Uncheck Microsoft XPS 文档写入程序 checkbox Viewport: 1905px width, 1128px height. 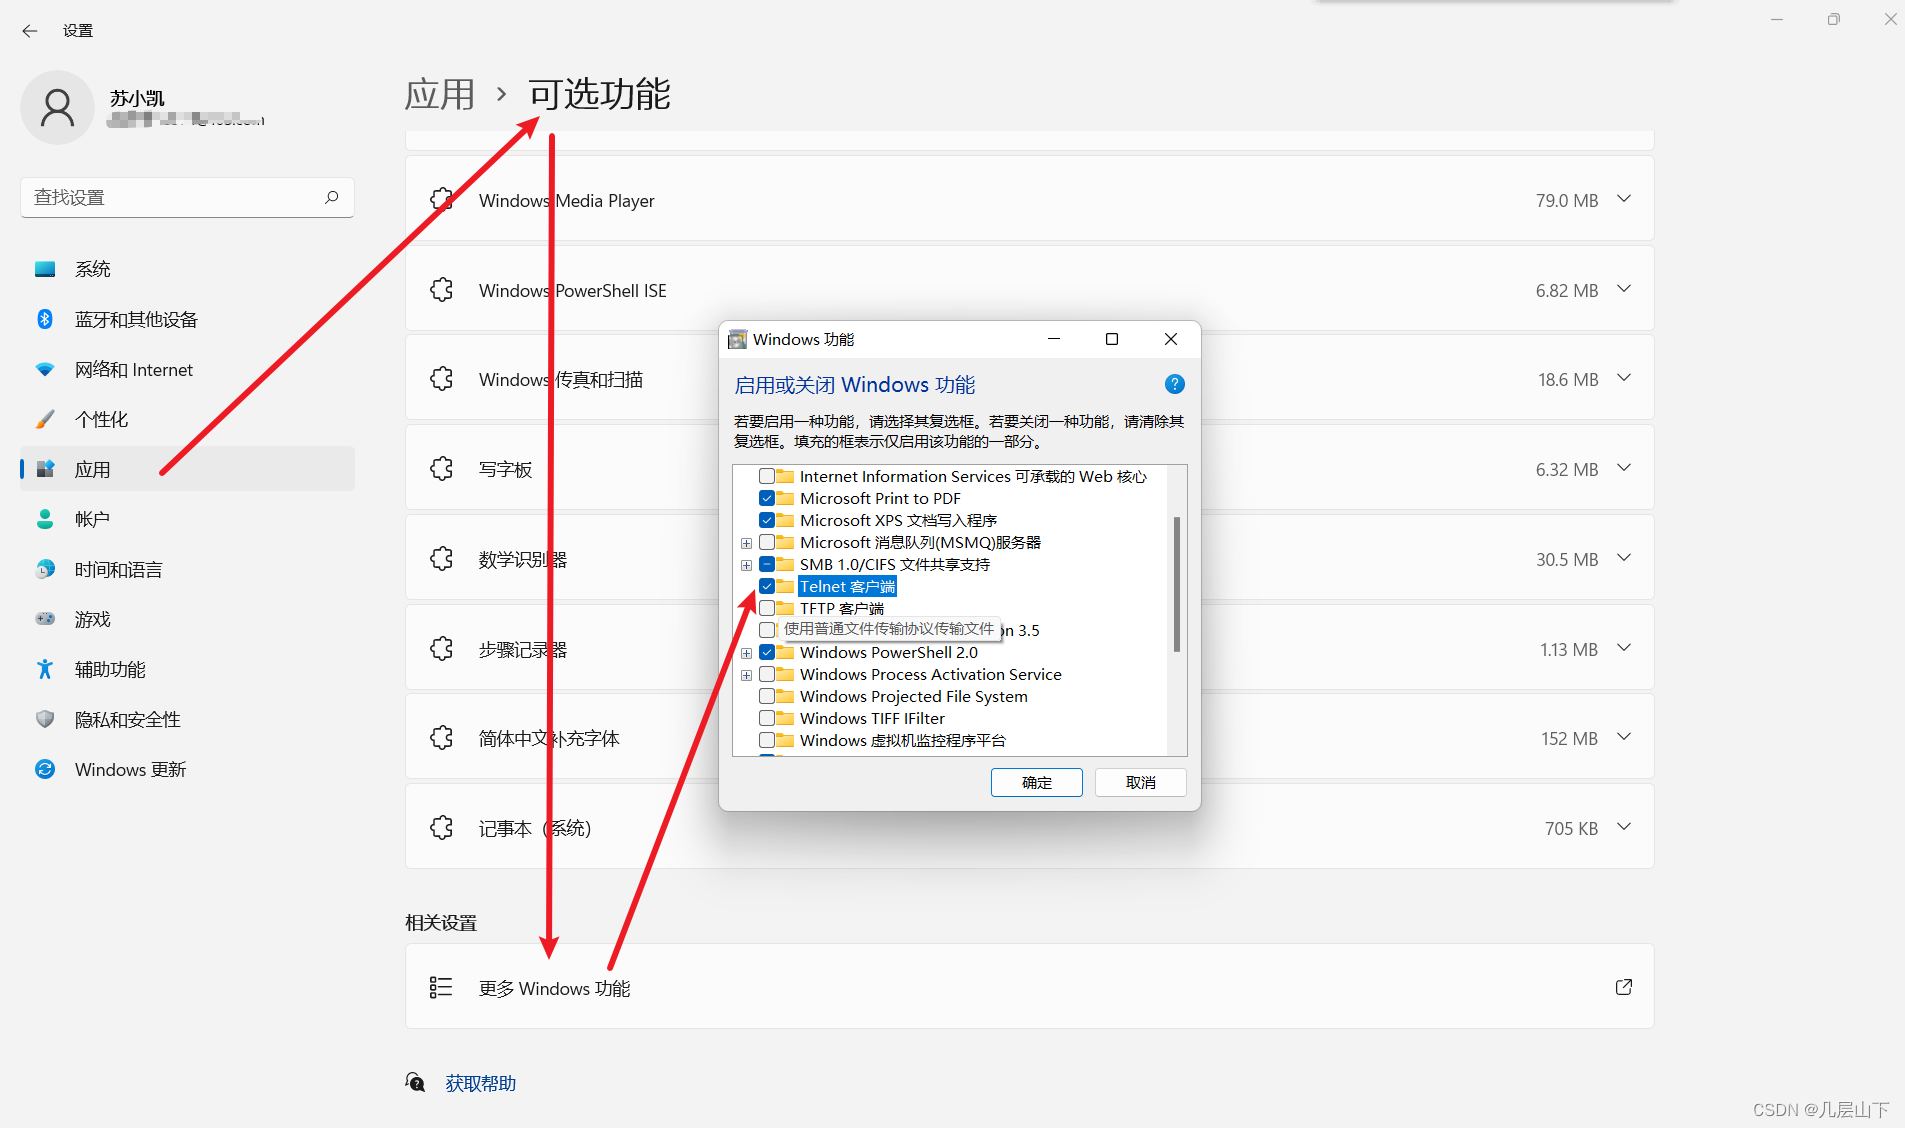click(767, 520)
